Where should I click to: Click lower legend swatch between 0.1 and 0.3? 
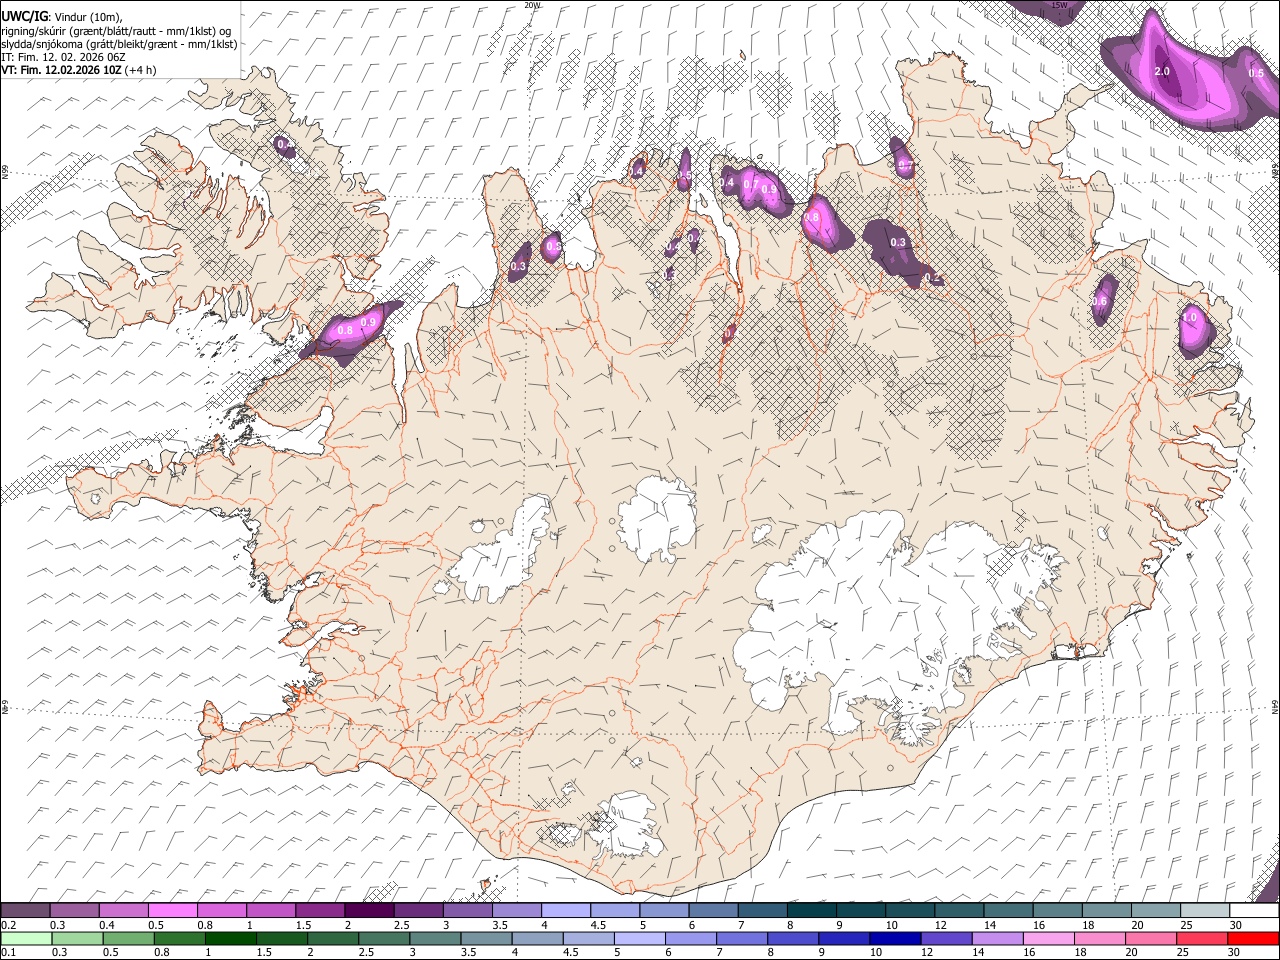click(26, 938)
